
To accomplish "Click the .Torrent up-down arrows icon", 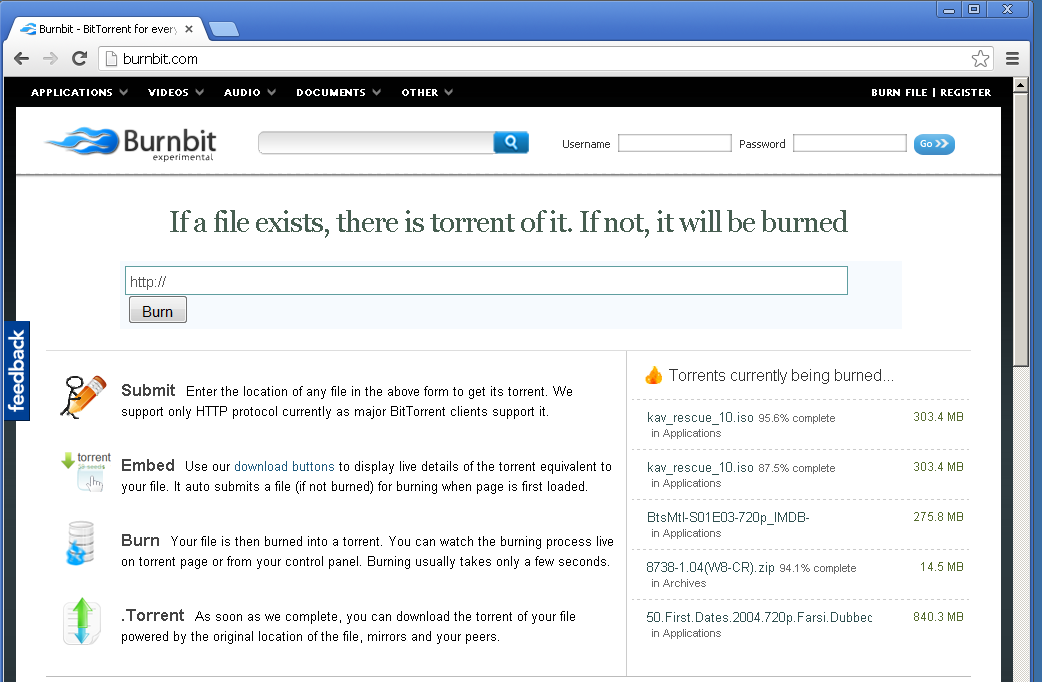I will 82,621.
